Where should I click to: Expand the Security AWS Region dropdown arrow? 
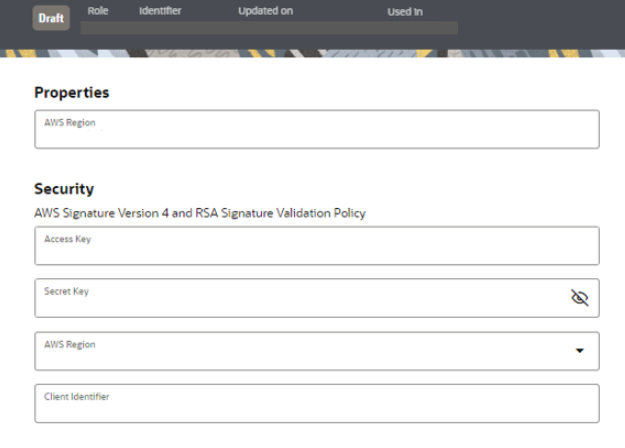[579, 351]
